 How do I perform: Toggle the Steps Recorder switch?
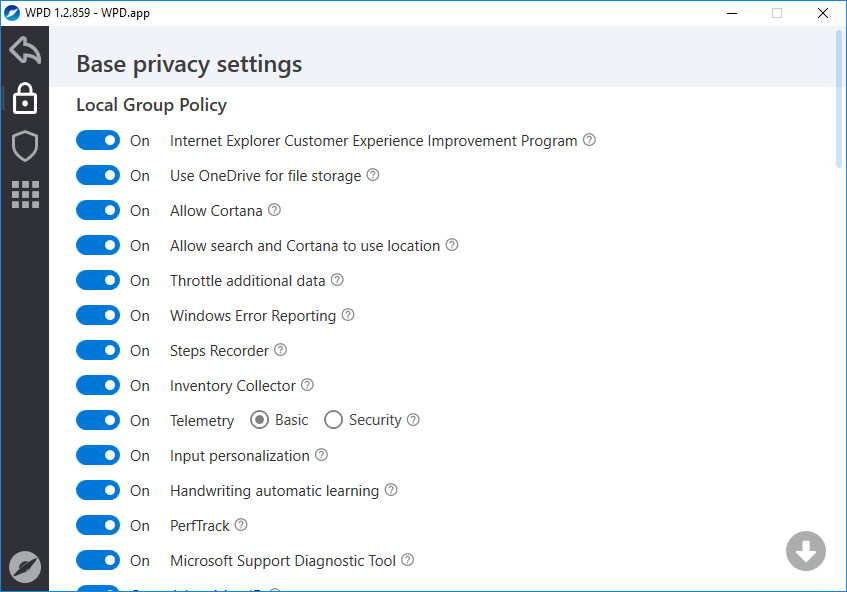98,351
